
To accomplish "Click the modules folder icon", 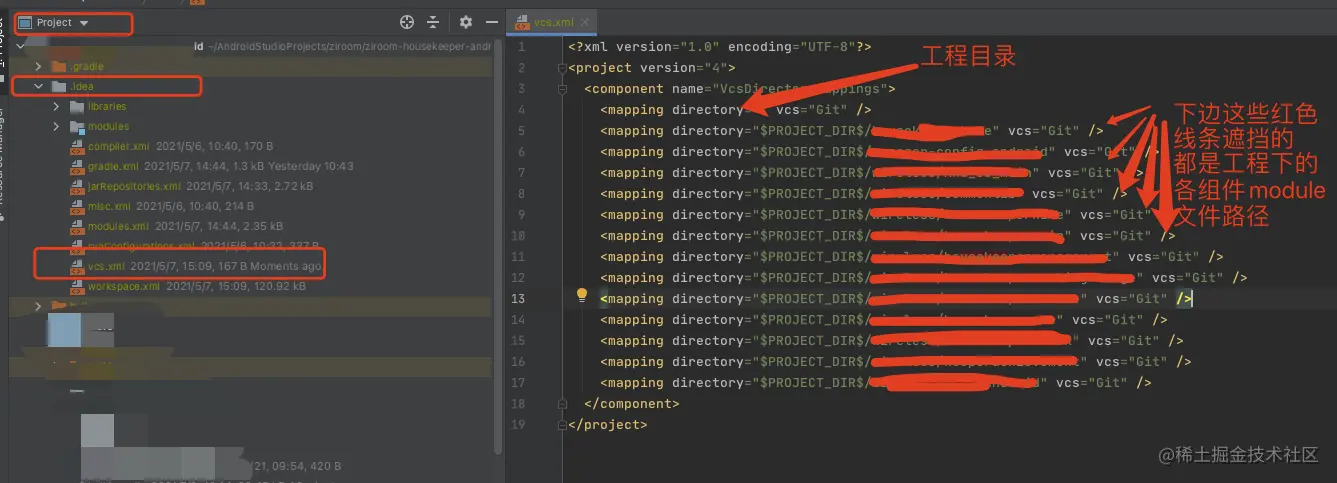I will click(x=77, y=127).
